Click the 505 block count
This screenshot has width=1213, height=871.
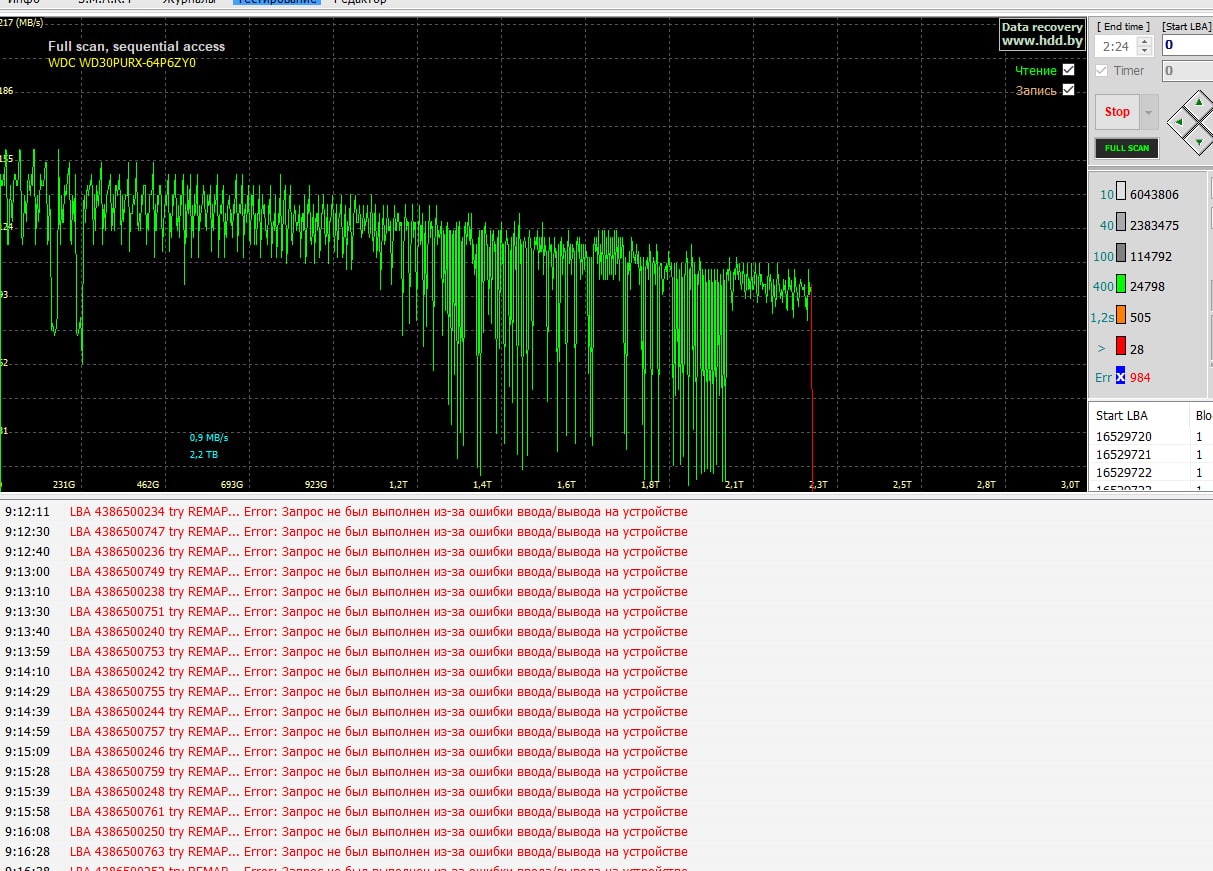coord(1141,318)
